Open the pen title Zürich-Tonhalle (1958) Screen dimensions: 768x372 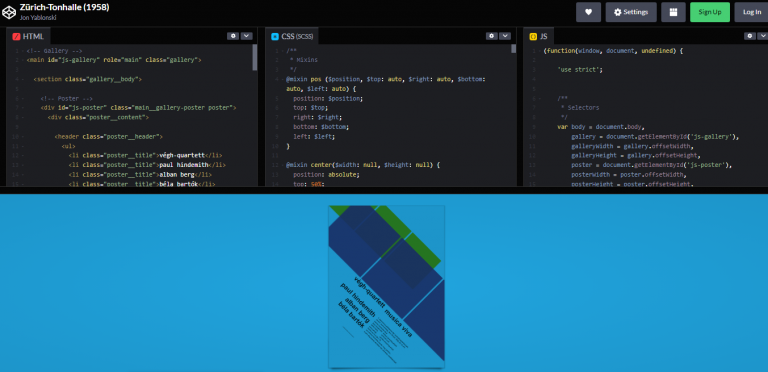pos(64,7)
